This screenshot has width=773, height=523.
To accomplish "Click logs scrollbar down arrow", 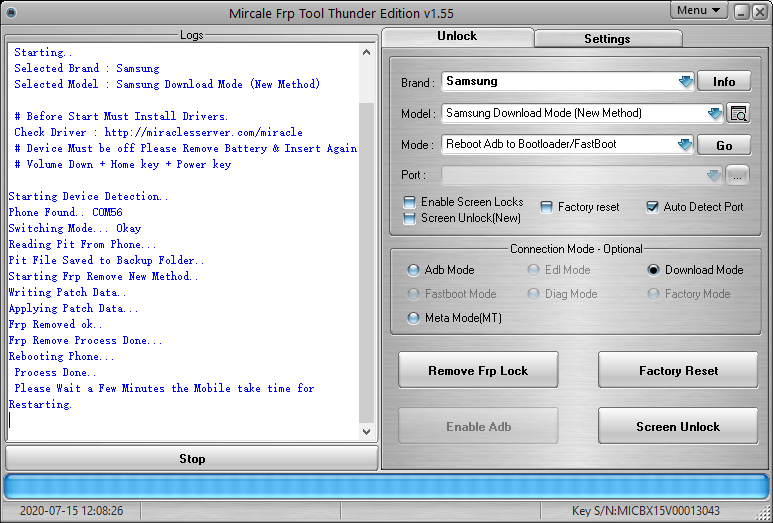I will (x=366, y=432).
